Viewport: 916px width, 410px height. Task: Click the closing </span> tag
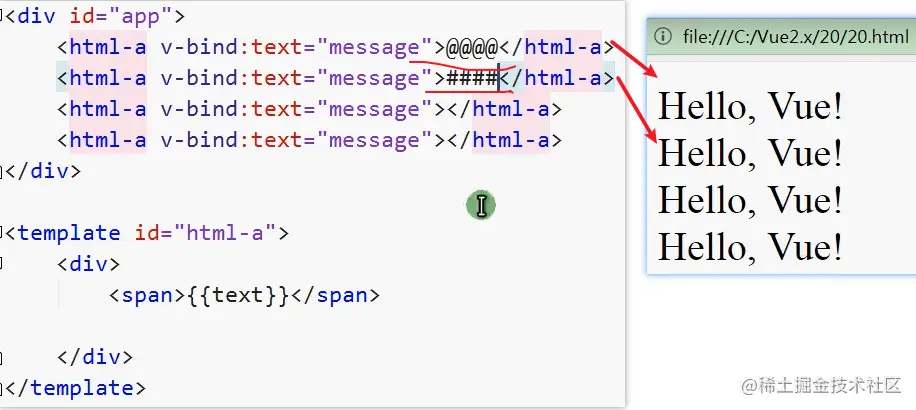335,295
